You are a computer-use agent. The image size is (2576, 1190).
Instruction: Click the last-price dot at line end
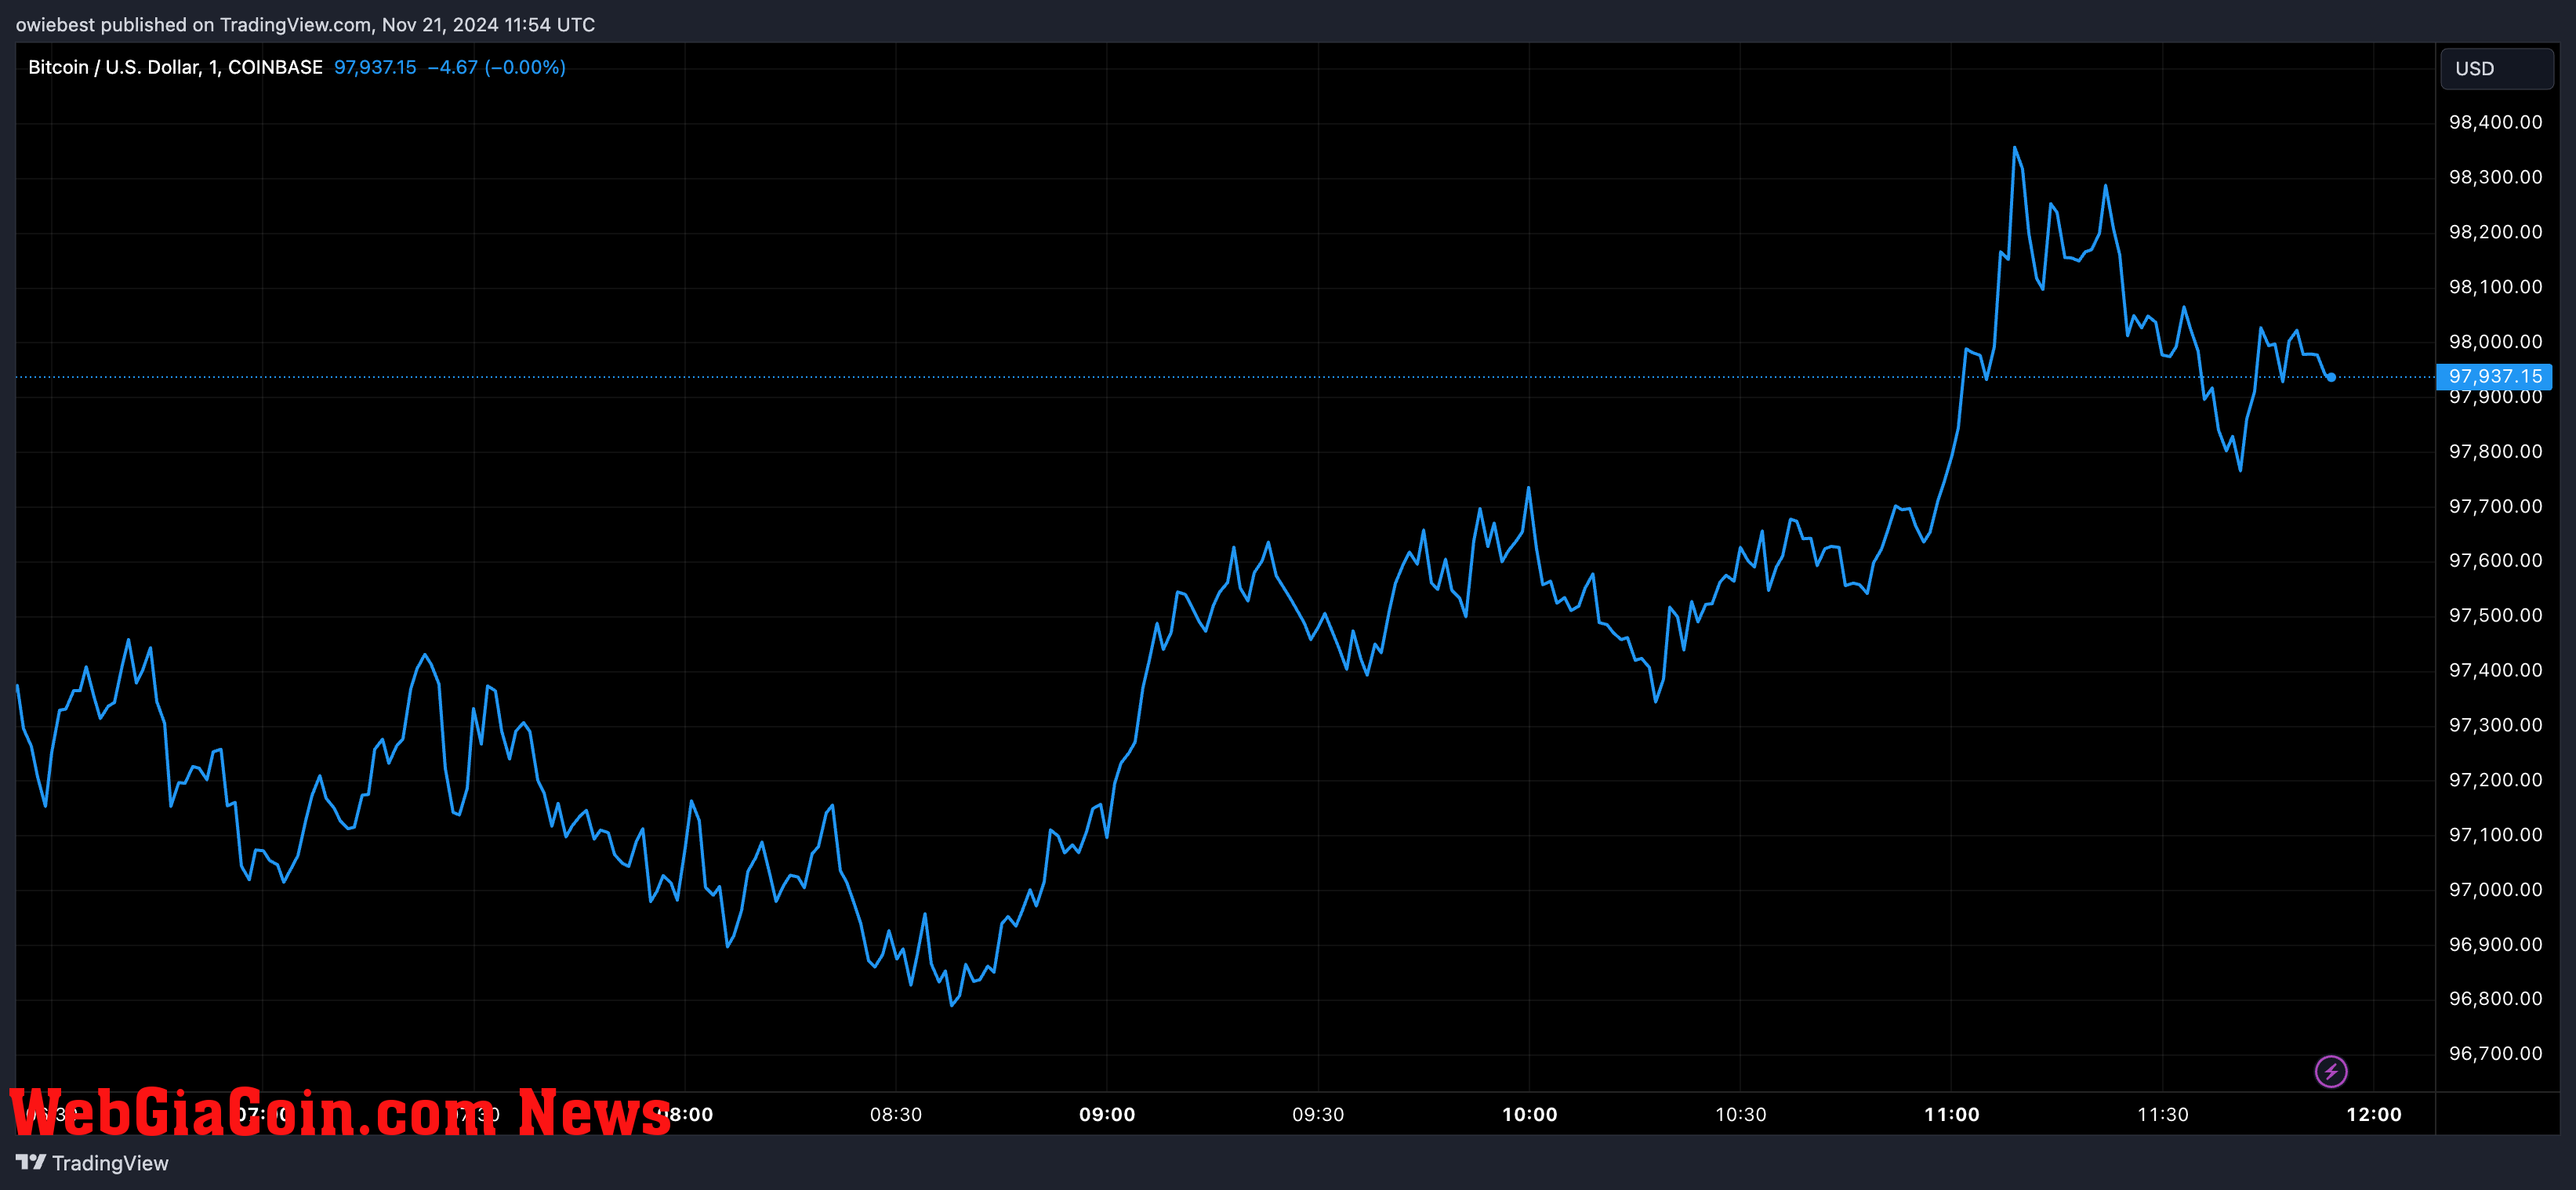(x=2331, y=377)
